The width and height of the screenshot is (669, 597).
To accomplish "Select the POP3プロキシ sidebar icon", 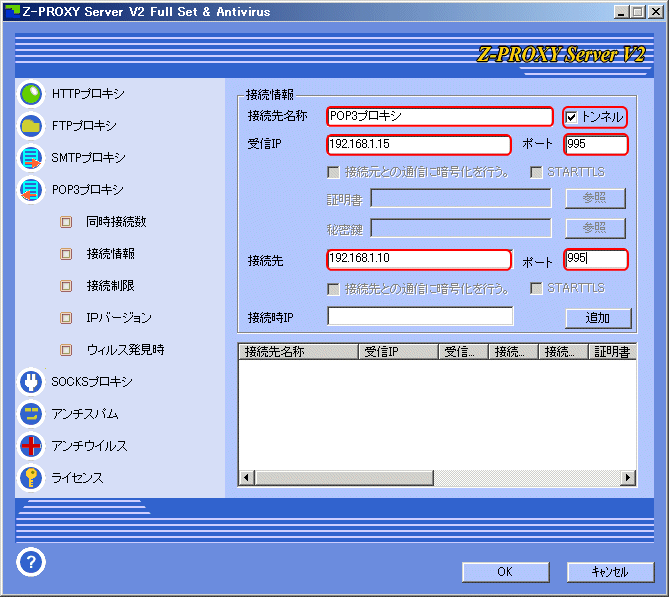I will click(x=31, y=190).
